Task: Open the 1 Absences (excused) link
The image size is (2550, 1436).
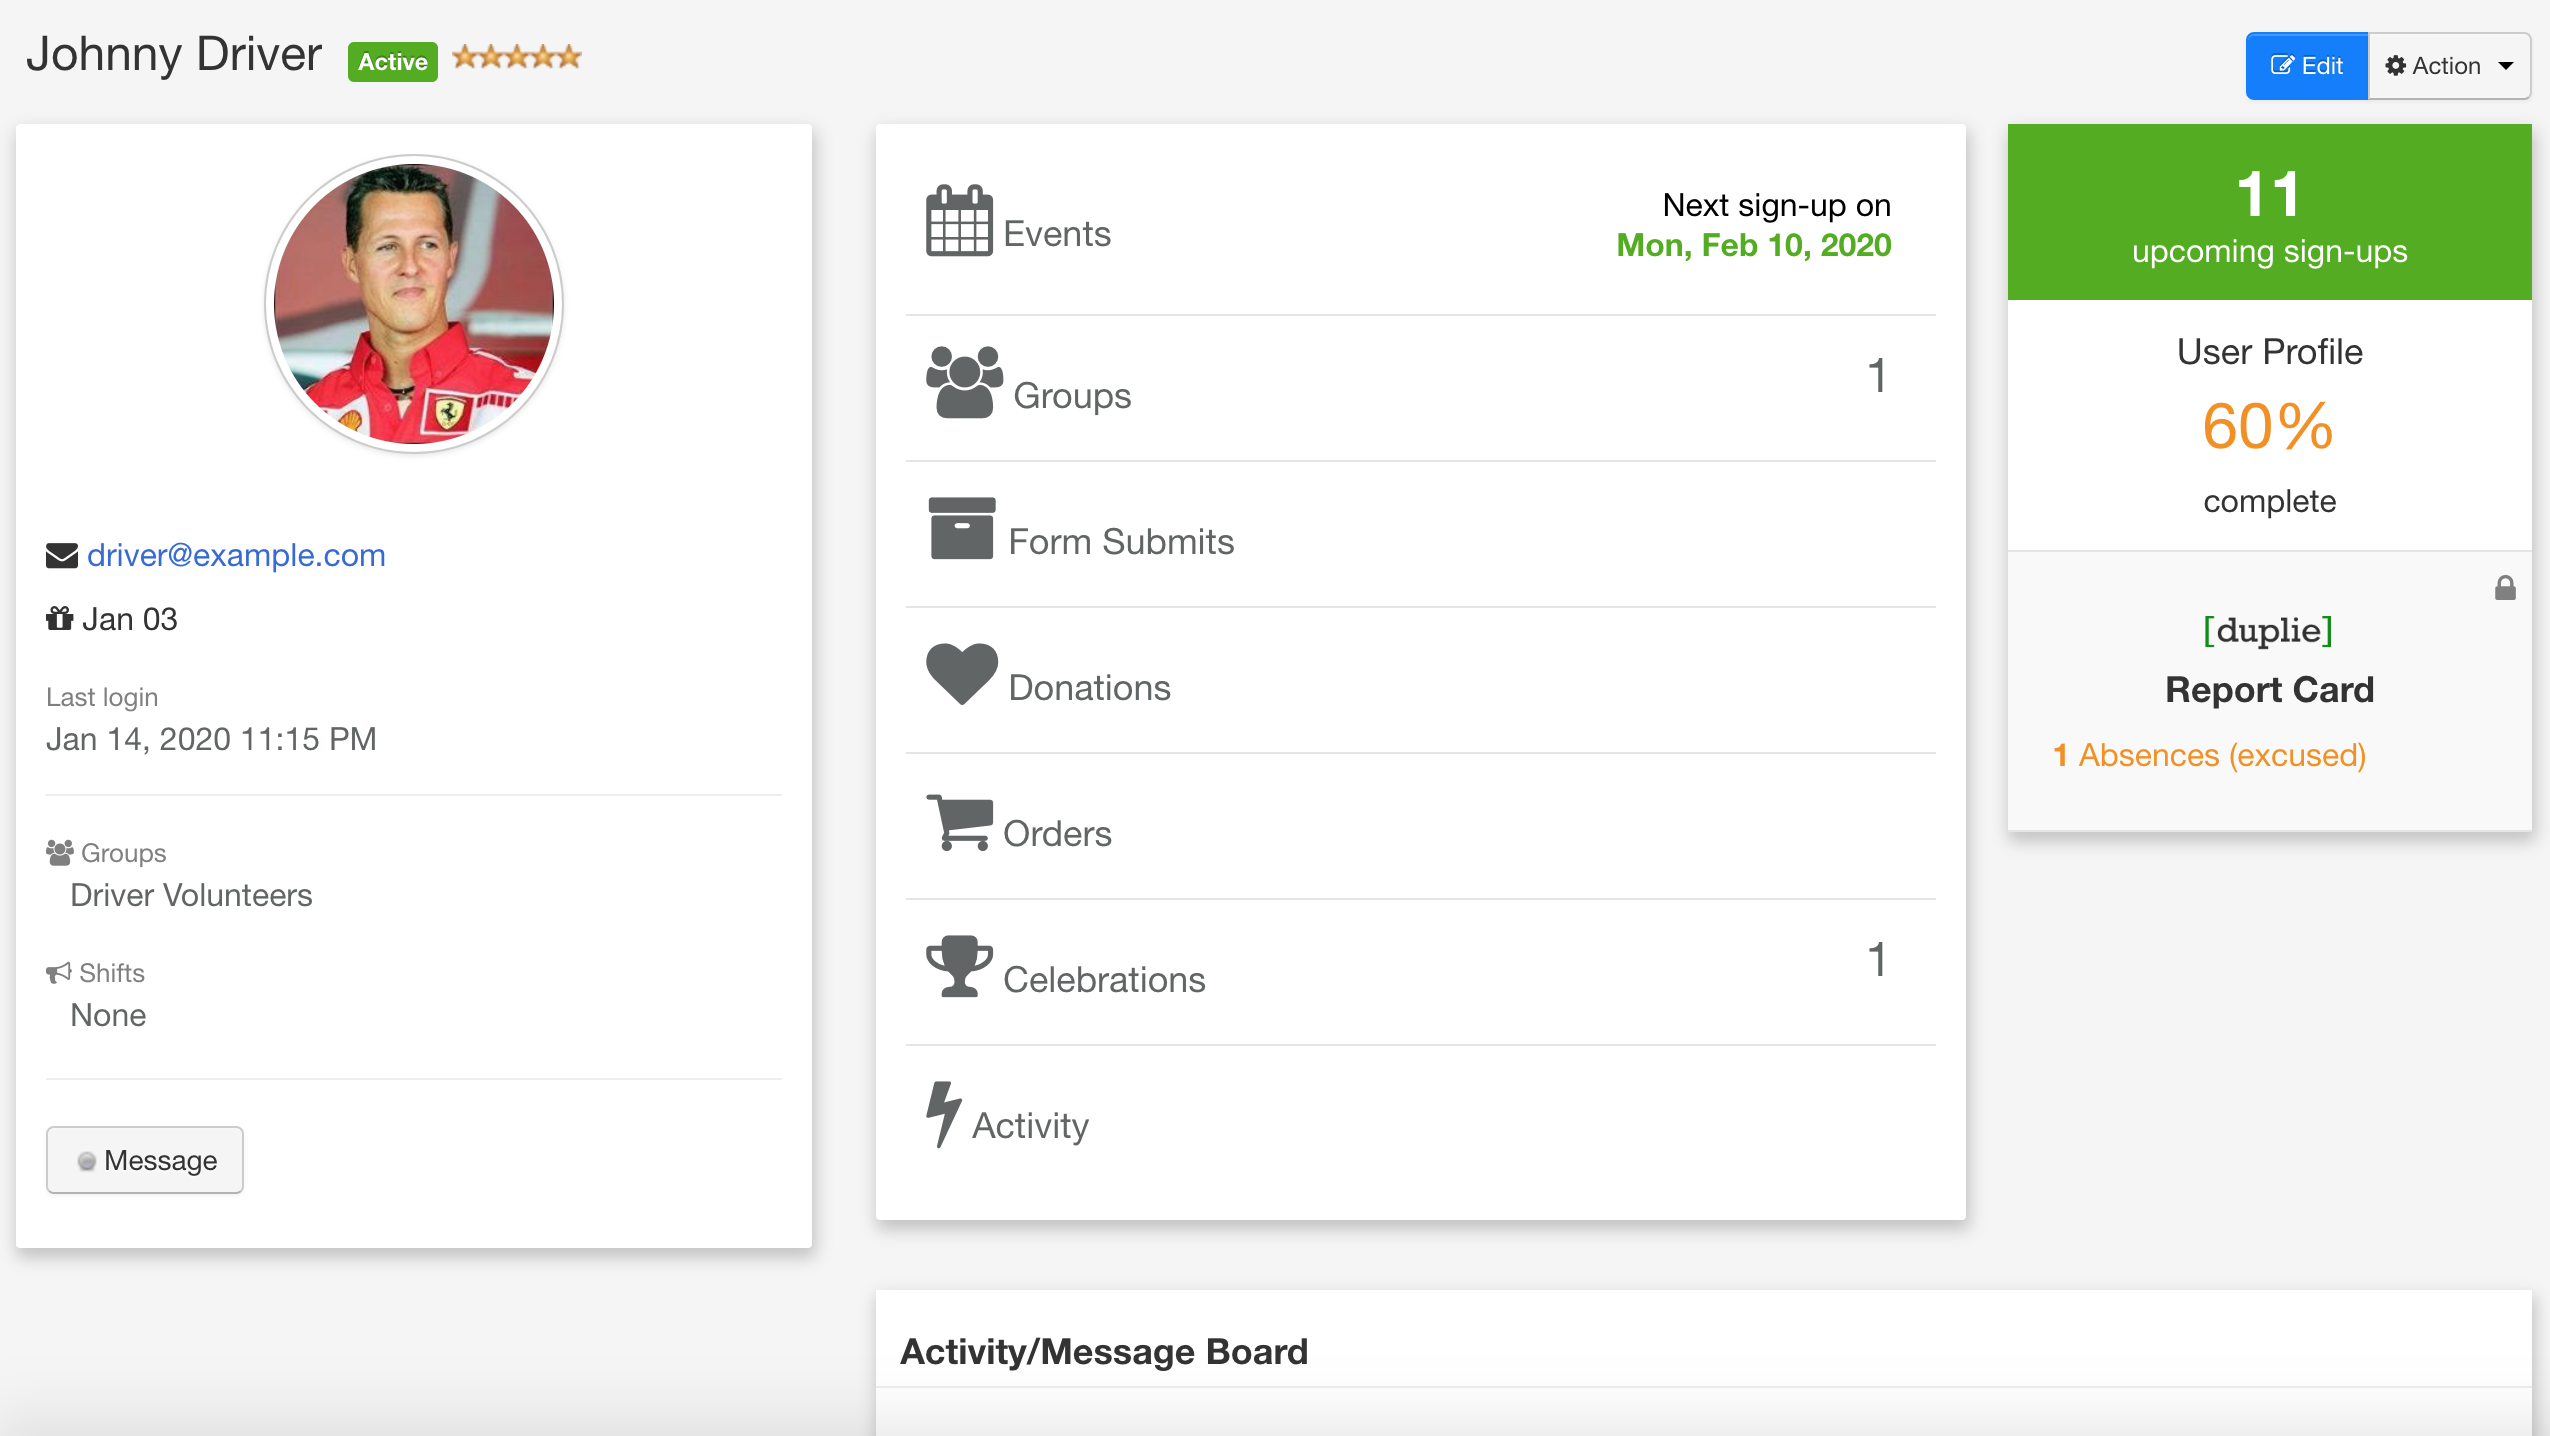Action: click(x=2209, y=755)
